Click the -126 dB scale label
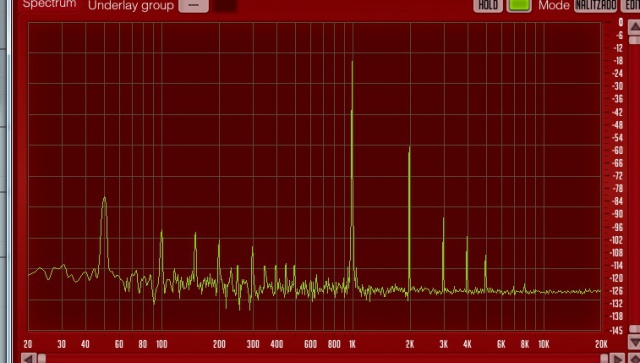The width and height of the screenshot is (640, 363). tap(616, 291)
